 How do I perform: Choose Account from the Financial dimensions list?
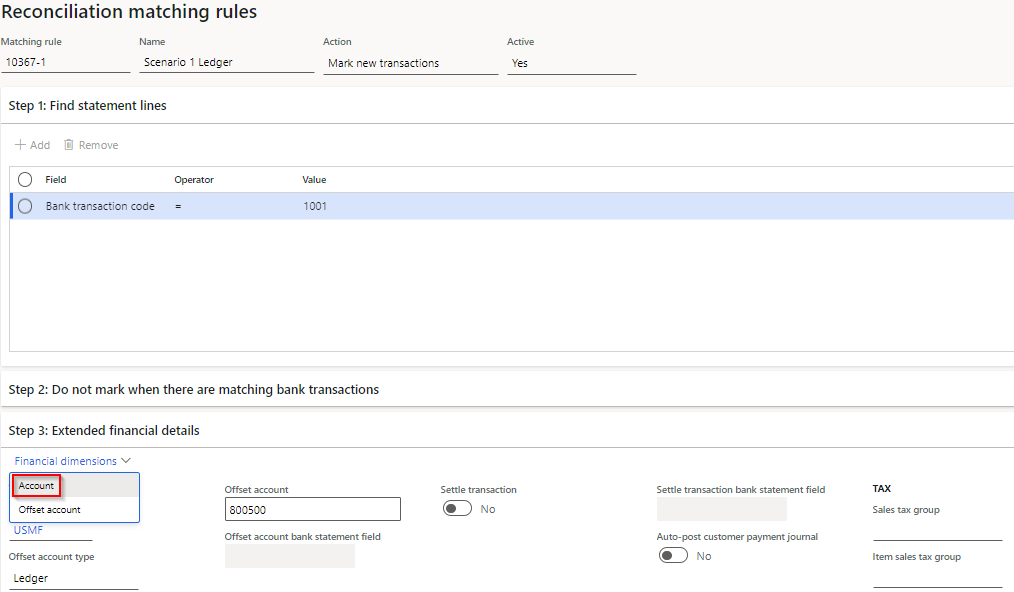pos(36,485)
